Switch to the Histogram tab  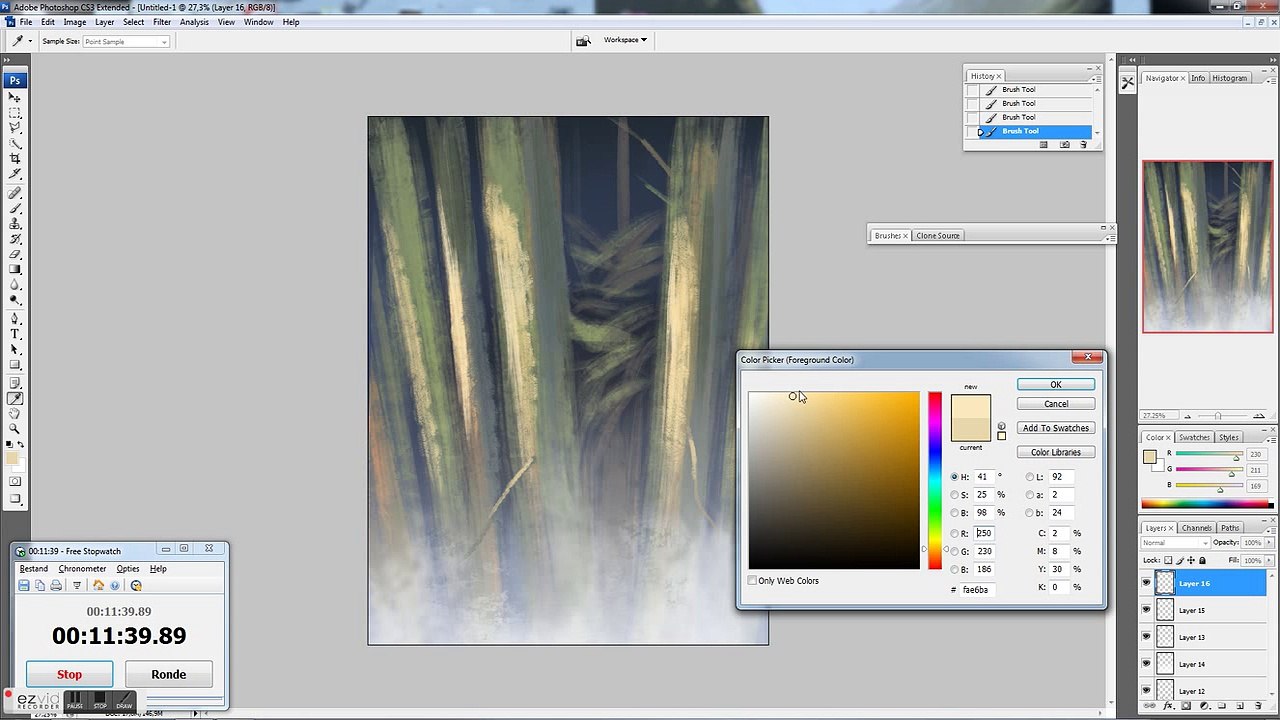[x=1229, y=78]
